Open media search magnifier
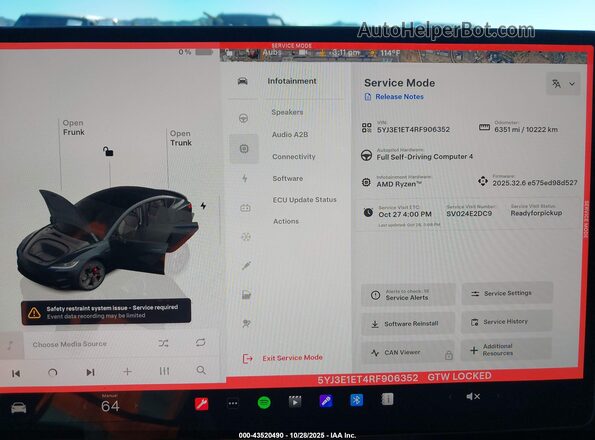The height and width of the screenshot is (440, 595). tap(201, 370)
